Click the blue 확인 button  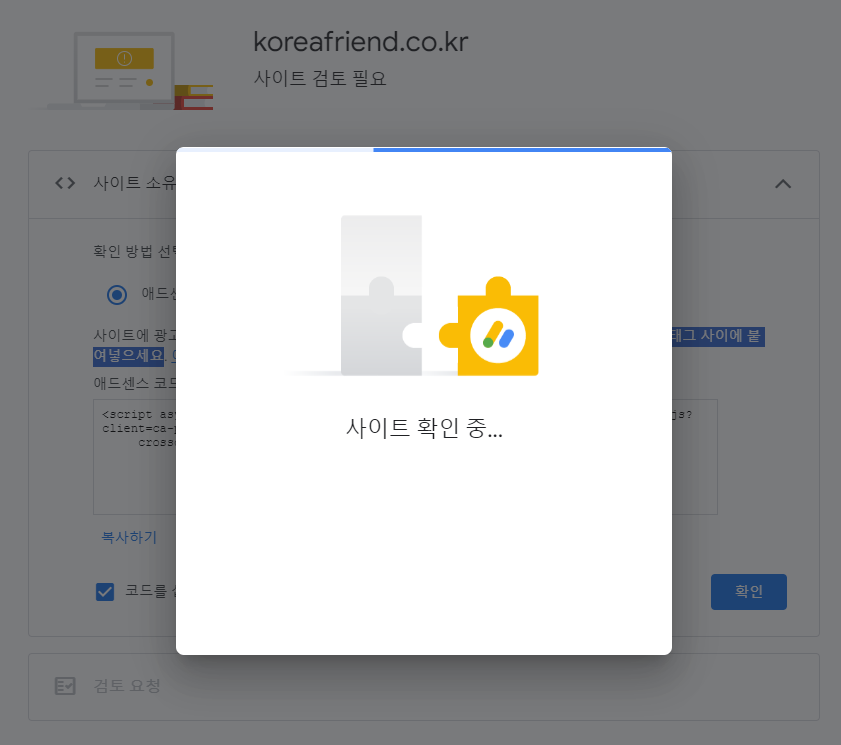click(748, 592)
